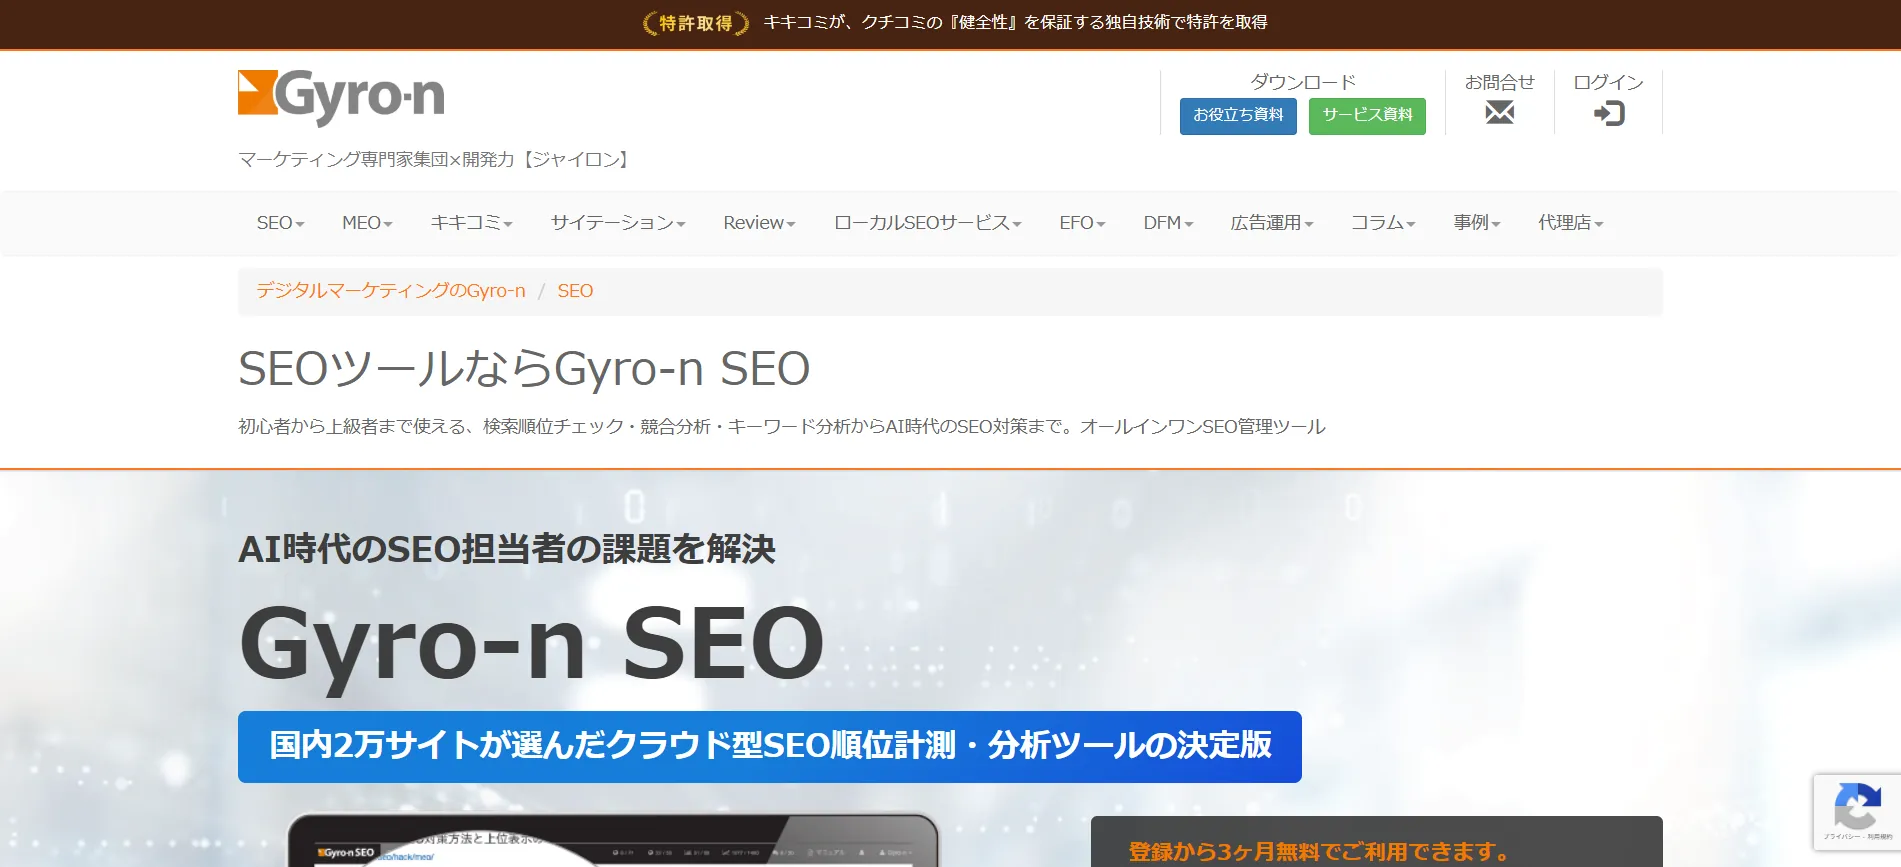1901x867 pixels.
Task: Expand the EFO dropdown
Action: (1082, 223)
